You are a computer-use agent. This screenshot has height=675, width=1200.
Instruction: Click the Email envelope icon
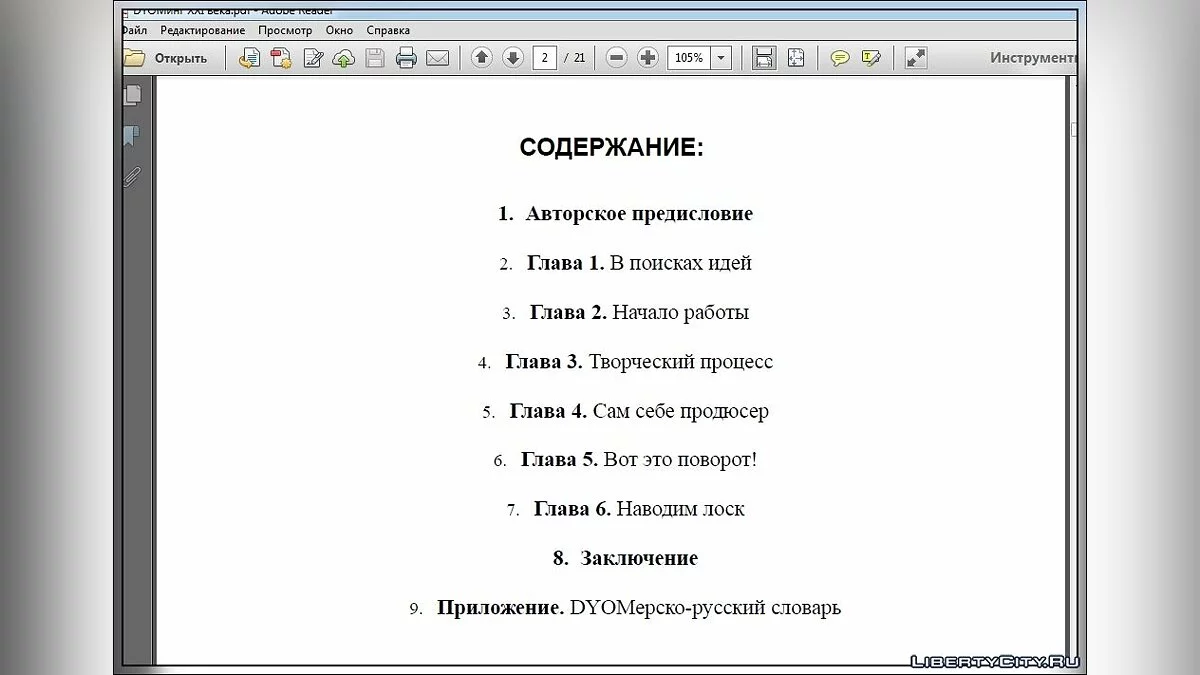(x=437, y=58)
